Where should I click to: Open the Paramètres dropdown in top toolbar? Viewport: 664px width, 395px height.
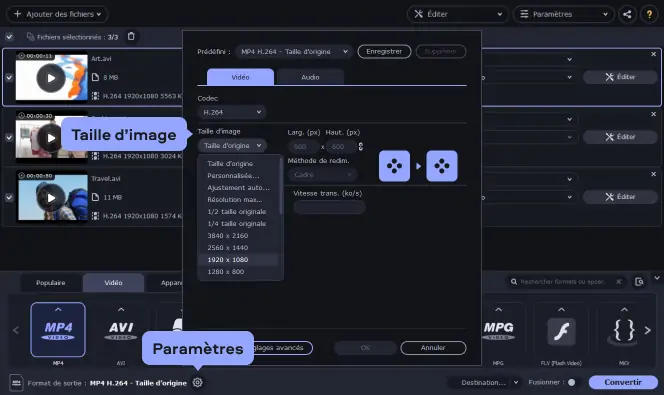563,14
